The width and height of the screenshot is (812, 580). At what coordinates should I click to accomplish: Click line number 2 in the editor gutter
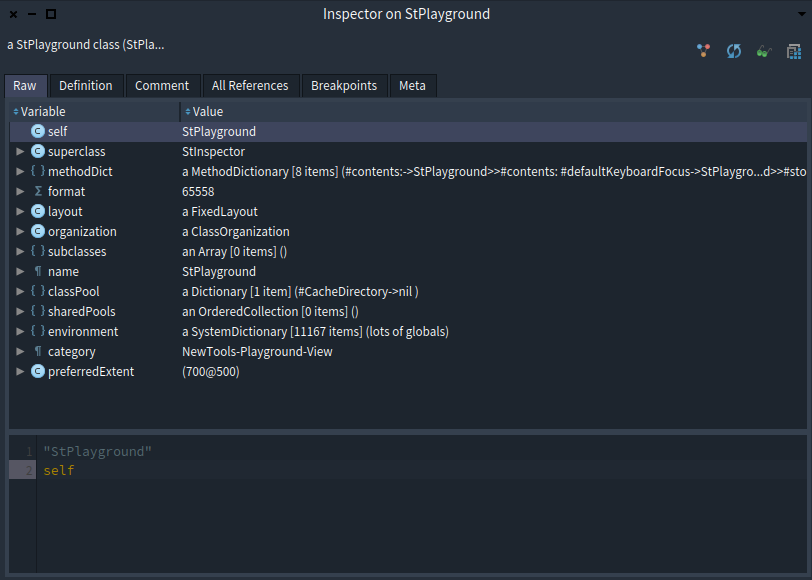[29, 470]
